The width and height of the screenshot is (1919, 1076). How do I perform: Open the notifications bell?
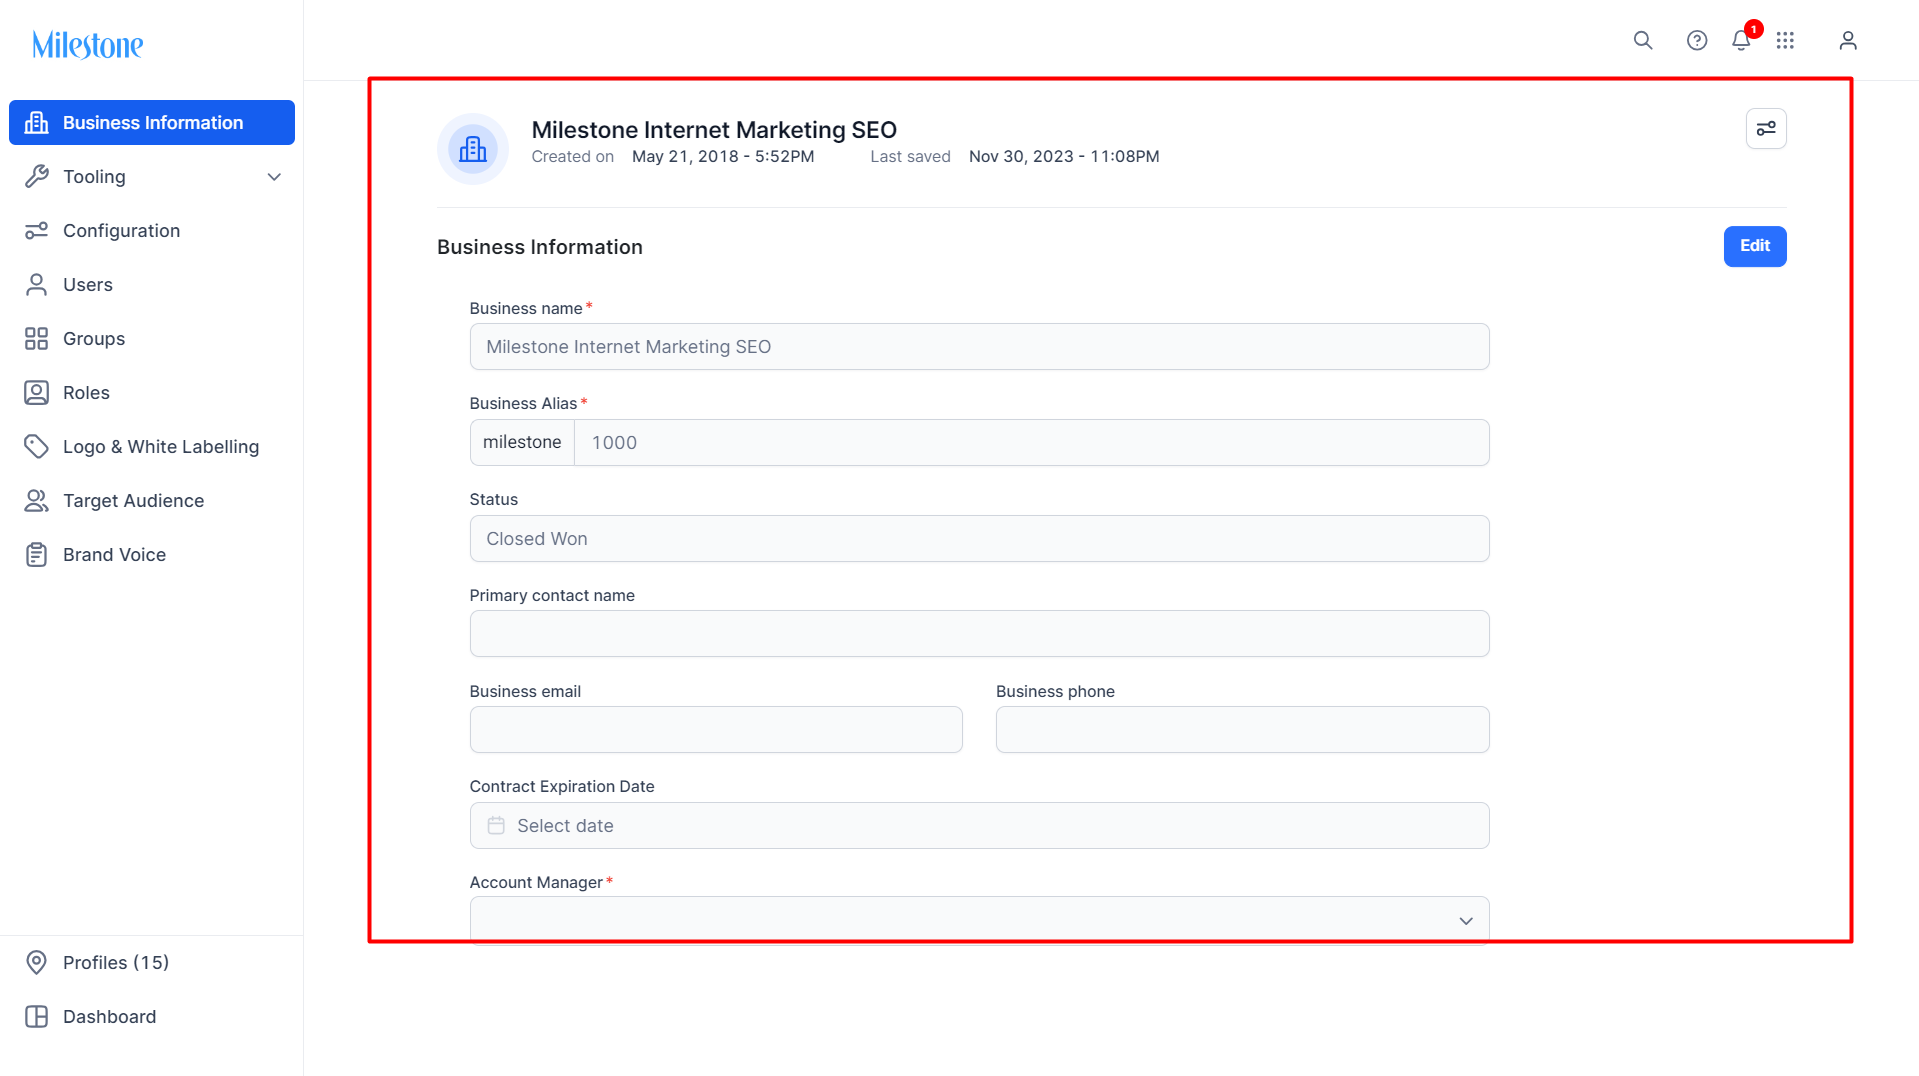[1741, 40]
